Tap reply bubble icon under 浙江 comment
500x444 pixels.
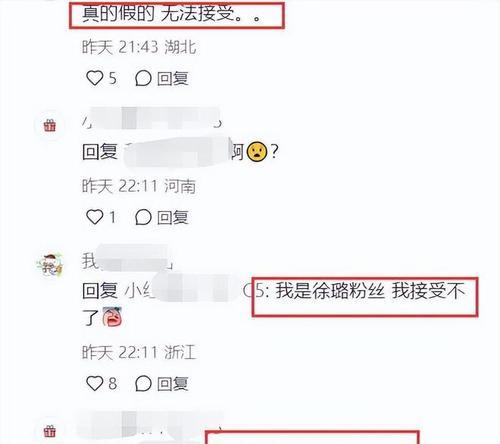(143, 383)
